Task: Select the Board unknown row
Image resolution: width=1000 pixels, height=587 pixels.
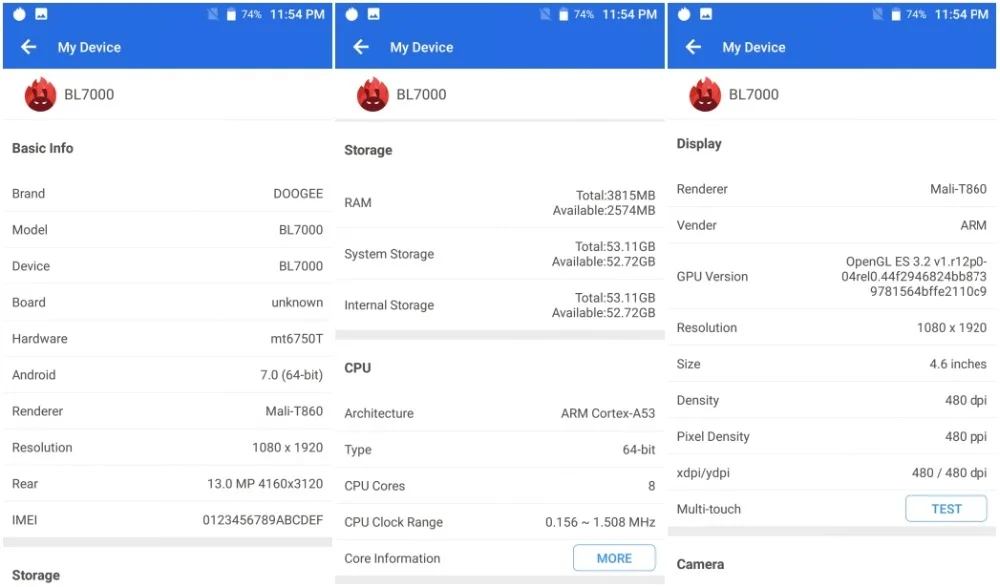Action: (x=167, y=302)
